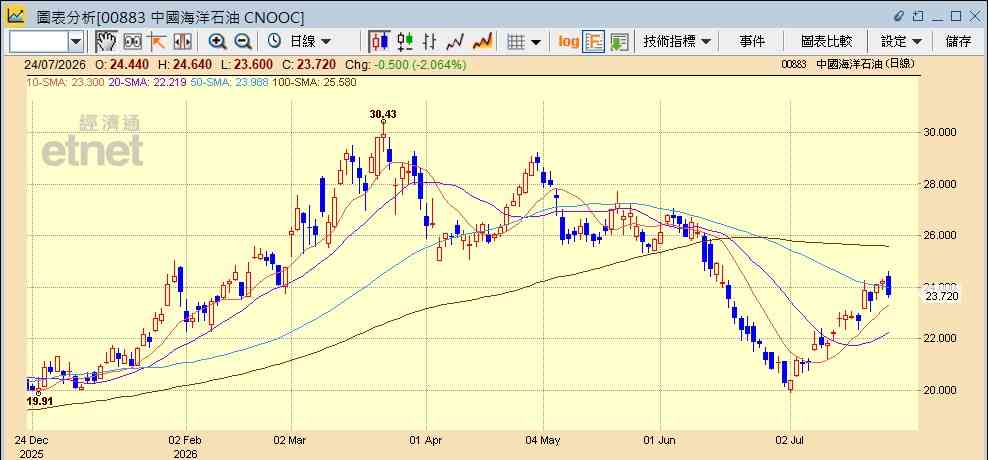Click the zoom out magnifier icon
Viewport: 989px width, 460px height.
click(x=243, y=42)
